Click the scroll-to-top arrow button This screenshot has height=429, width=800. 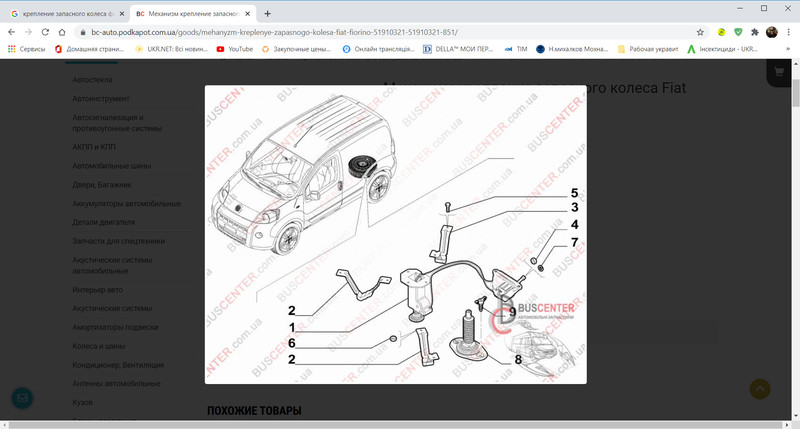point(760,389)
